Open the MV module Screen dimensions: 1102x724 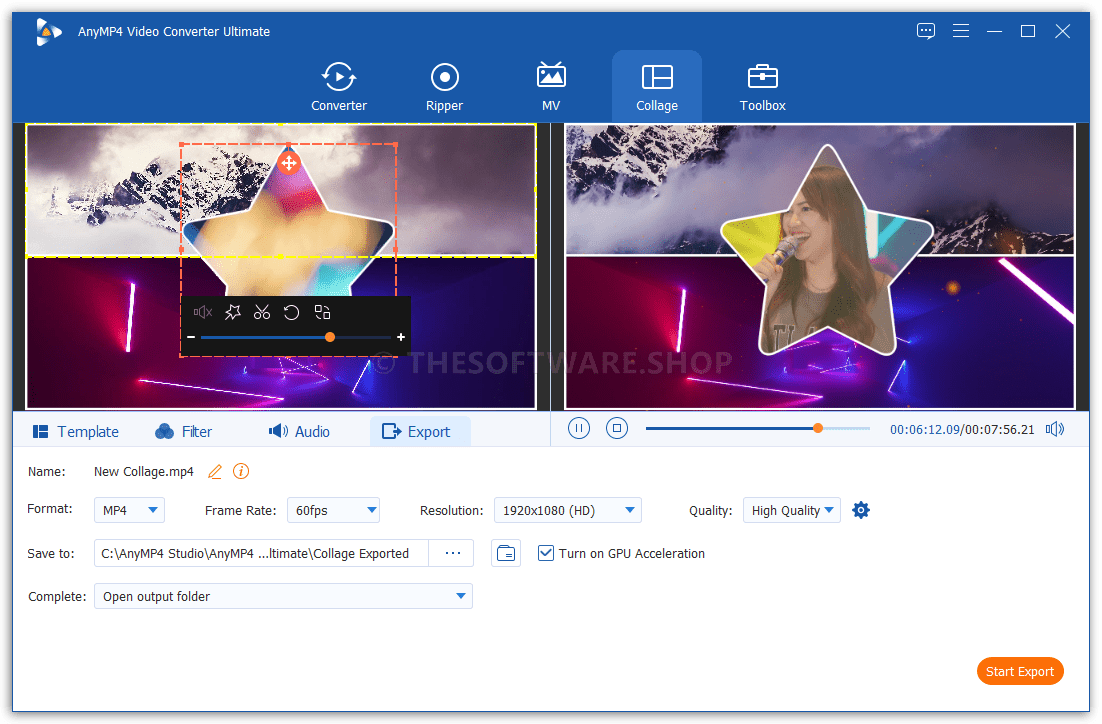click(551, 87)
